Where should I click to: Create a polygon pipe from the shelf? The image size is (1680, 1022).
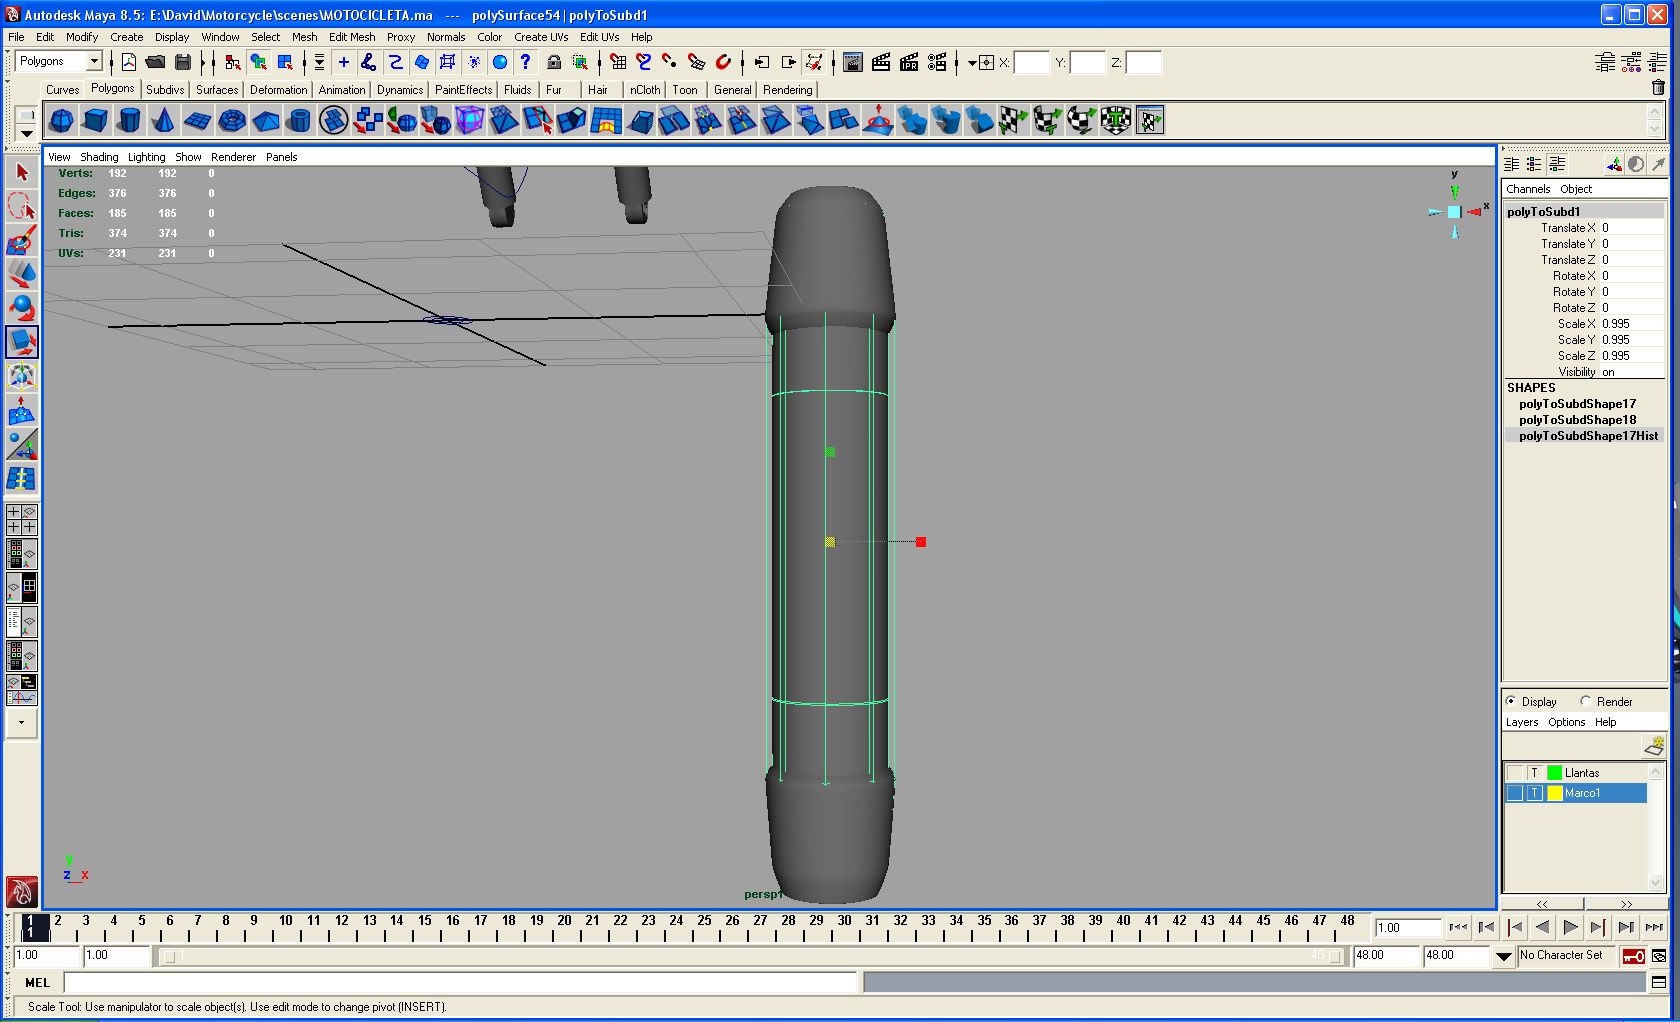point(300,121)
